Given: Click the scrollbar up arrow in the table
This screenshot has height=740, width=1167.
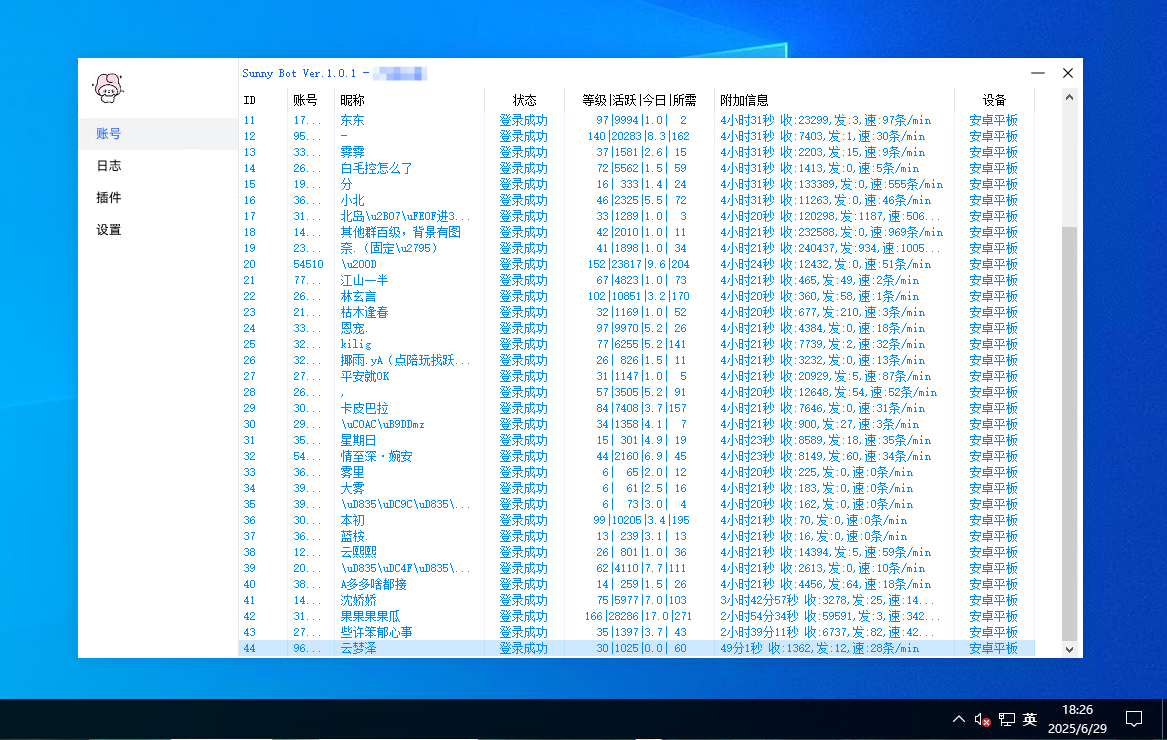Looking at the screenshot, I should [1069, 97].
